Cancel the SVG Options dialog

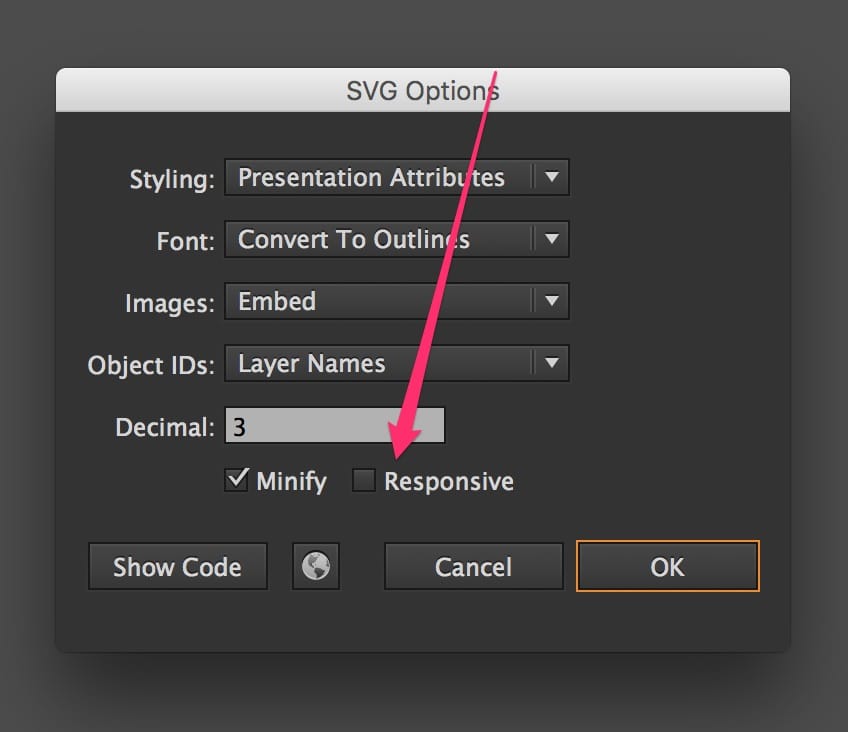click(473, 567)
